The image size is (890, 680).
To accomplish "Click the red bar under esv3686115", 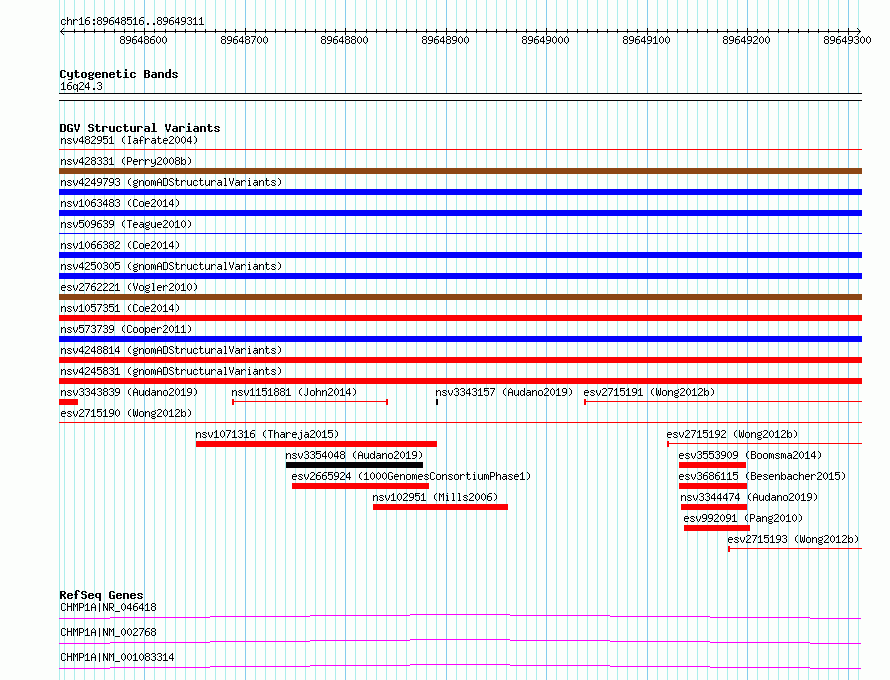I will (713, 486).
